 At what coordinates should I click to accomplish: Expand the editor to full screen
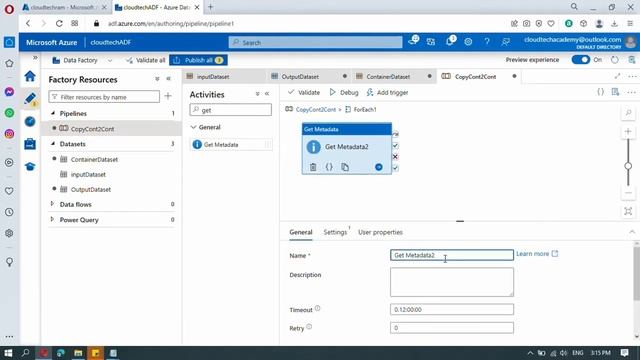pos(618,76)
